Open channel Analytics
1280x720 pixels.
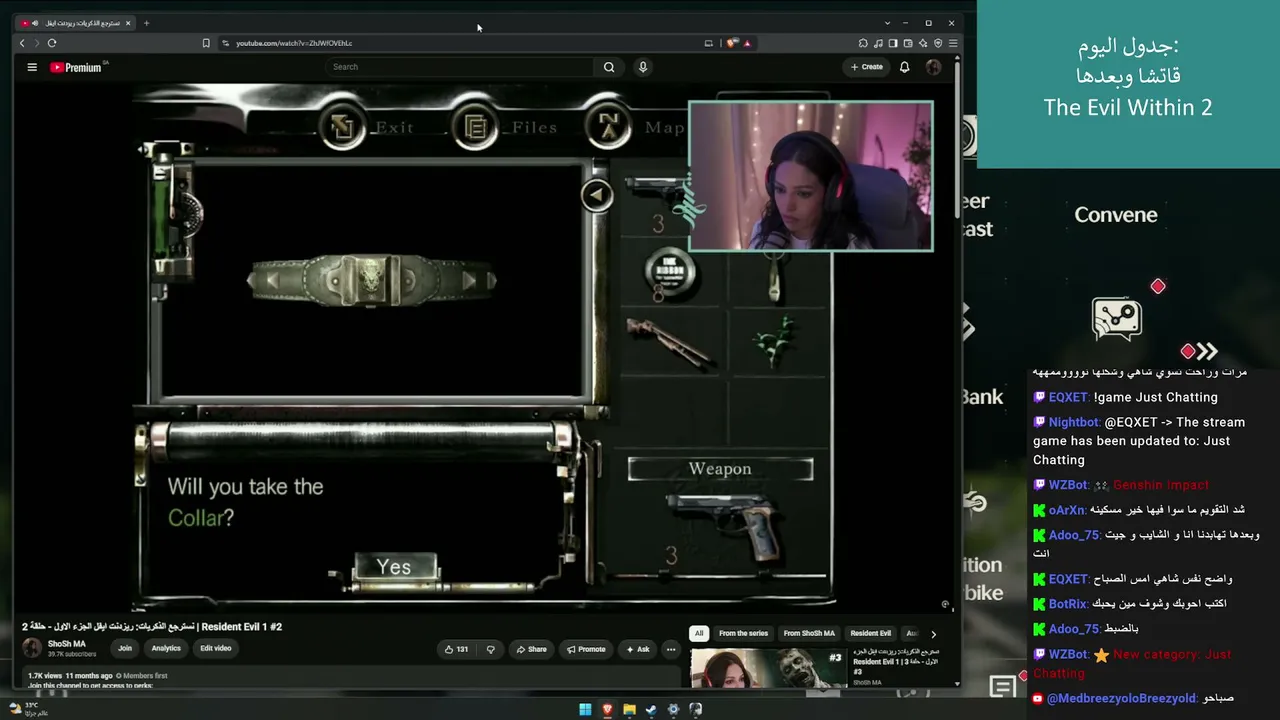coord(166,649)
